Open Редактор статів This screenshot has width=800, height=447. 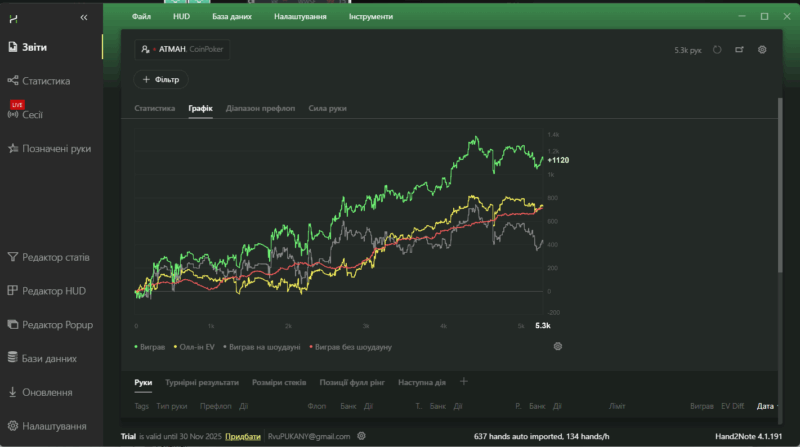55,258
